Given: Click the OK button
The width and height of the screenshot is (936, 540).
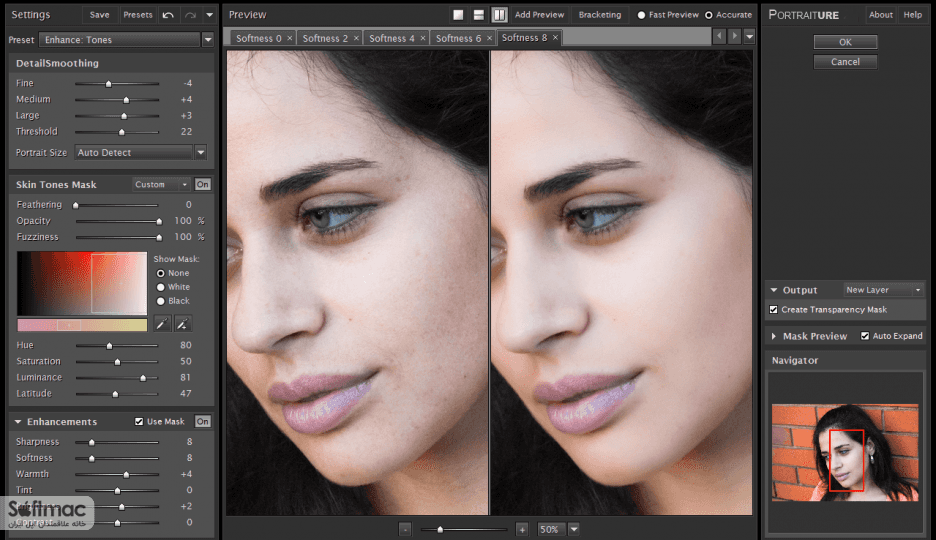Looking at the screenshot, I should 845,42.
